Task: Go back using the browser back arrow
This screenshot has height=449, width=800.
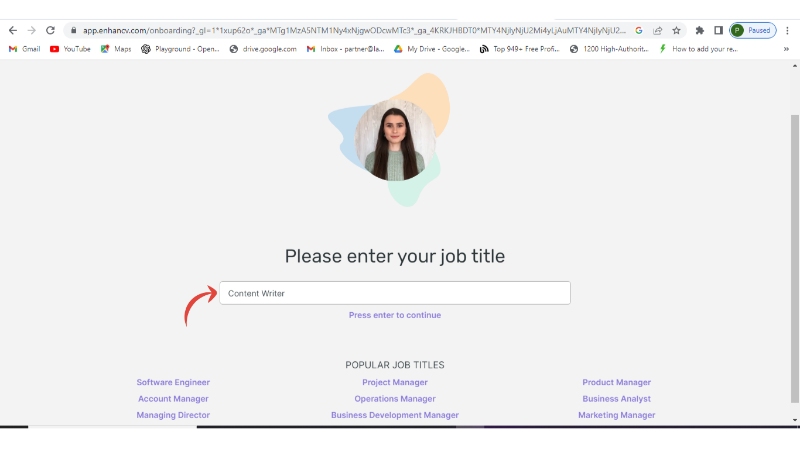Action: tap(13, 31)
